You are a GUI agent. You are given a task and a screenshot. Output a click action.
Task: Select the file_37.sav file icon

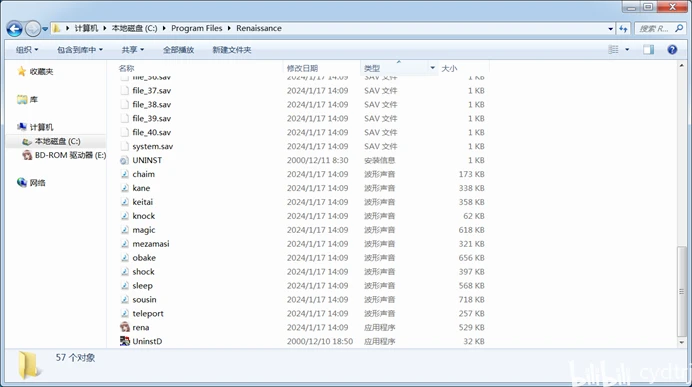[125, 90]
